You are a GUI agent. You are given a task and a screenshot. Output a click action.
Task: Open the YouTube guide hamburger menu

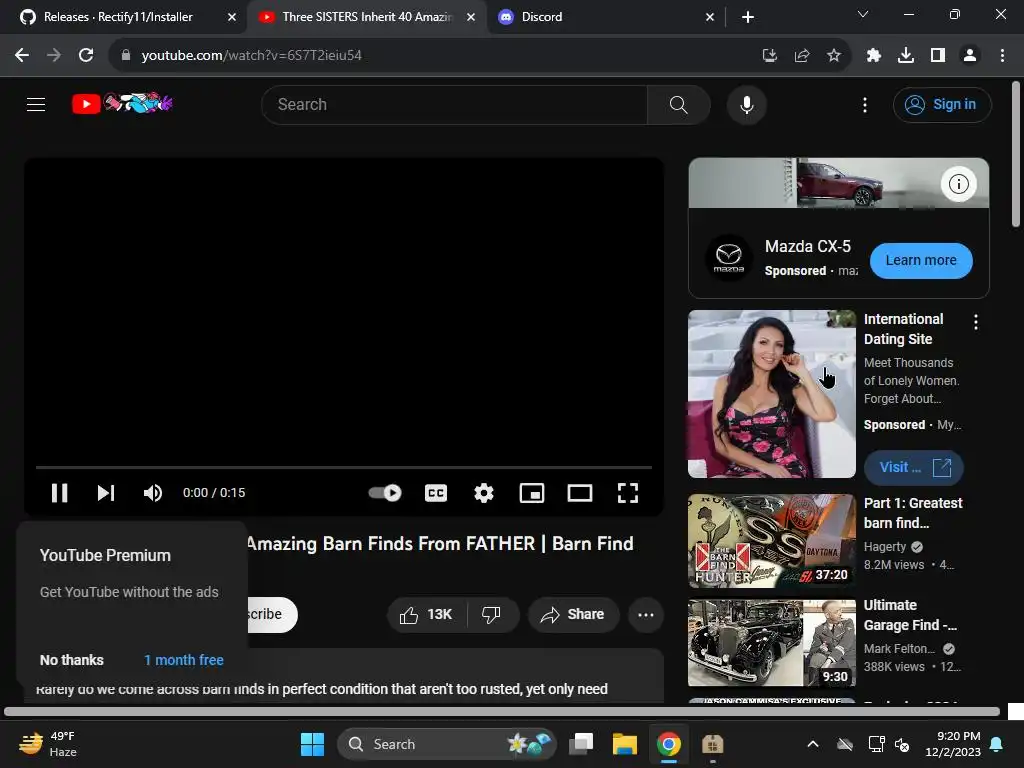click(x=36, y=104)
